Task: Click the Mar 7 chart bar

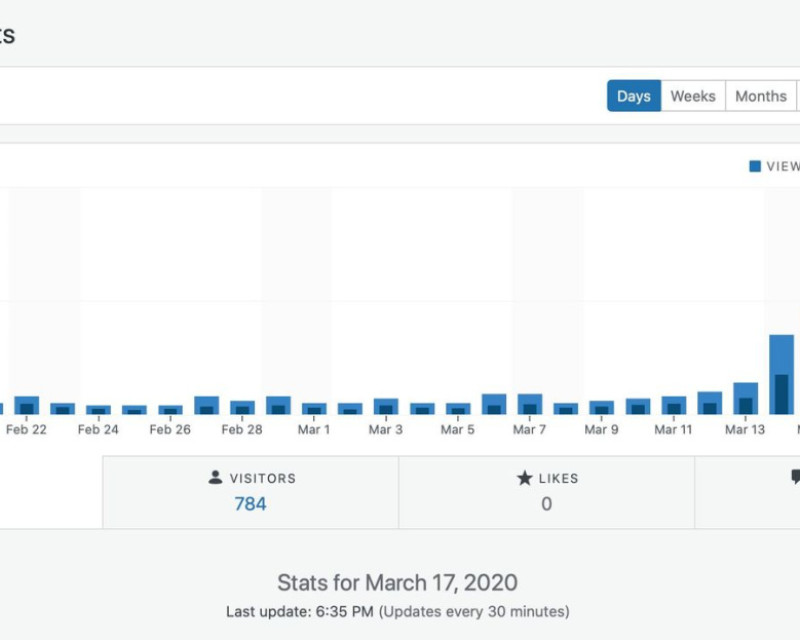Action: [x=529, y=404]
